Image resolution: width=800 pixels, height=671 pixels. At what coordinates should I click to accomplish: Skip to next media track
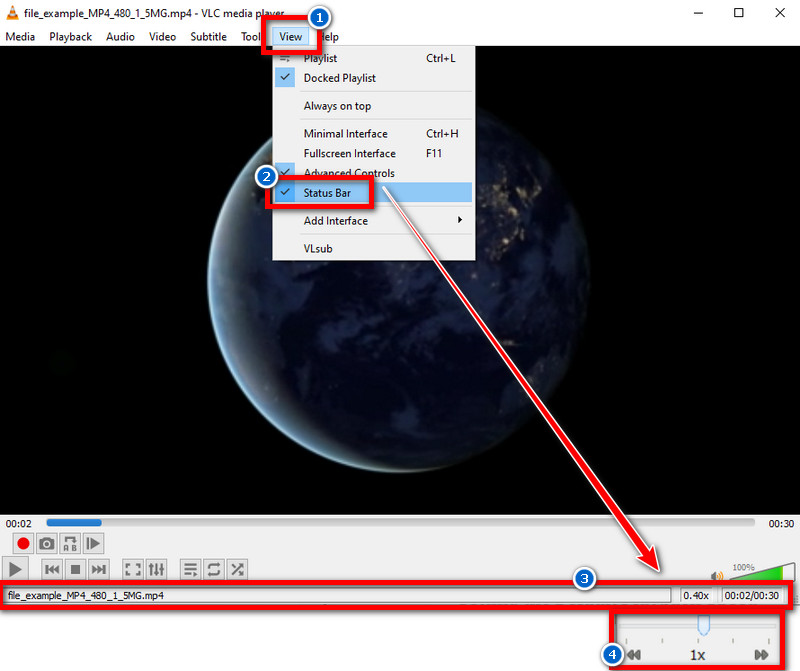point(98,569)
